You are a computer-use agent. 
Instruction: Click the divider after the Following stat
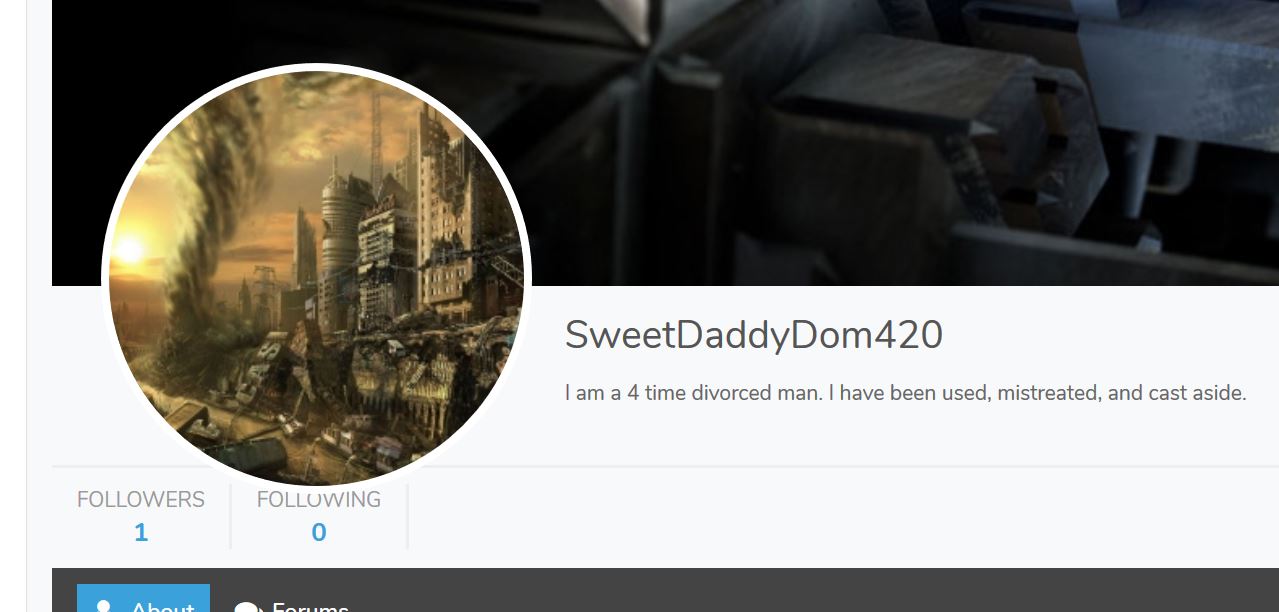[408, 516]
